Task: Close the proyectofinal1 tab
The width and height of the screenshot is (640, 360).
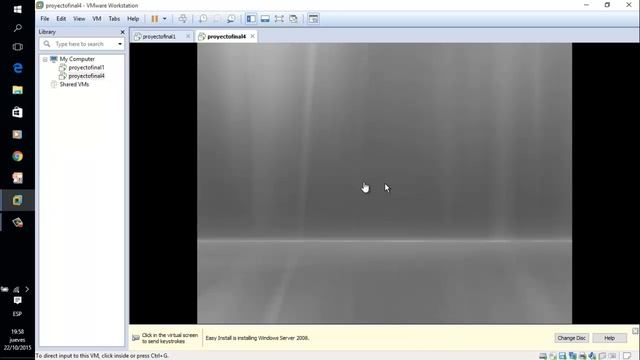Action: pyautogui.click(x=188, y=36)
